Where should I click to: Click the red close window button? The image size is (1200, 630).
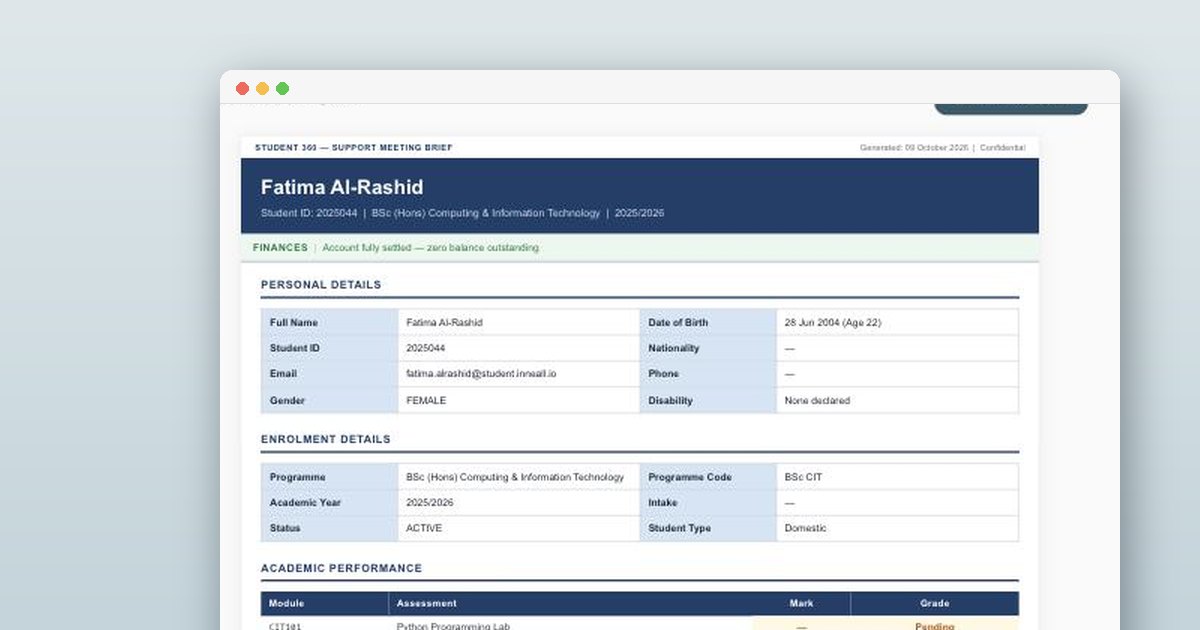click(x=242, y=88)
